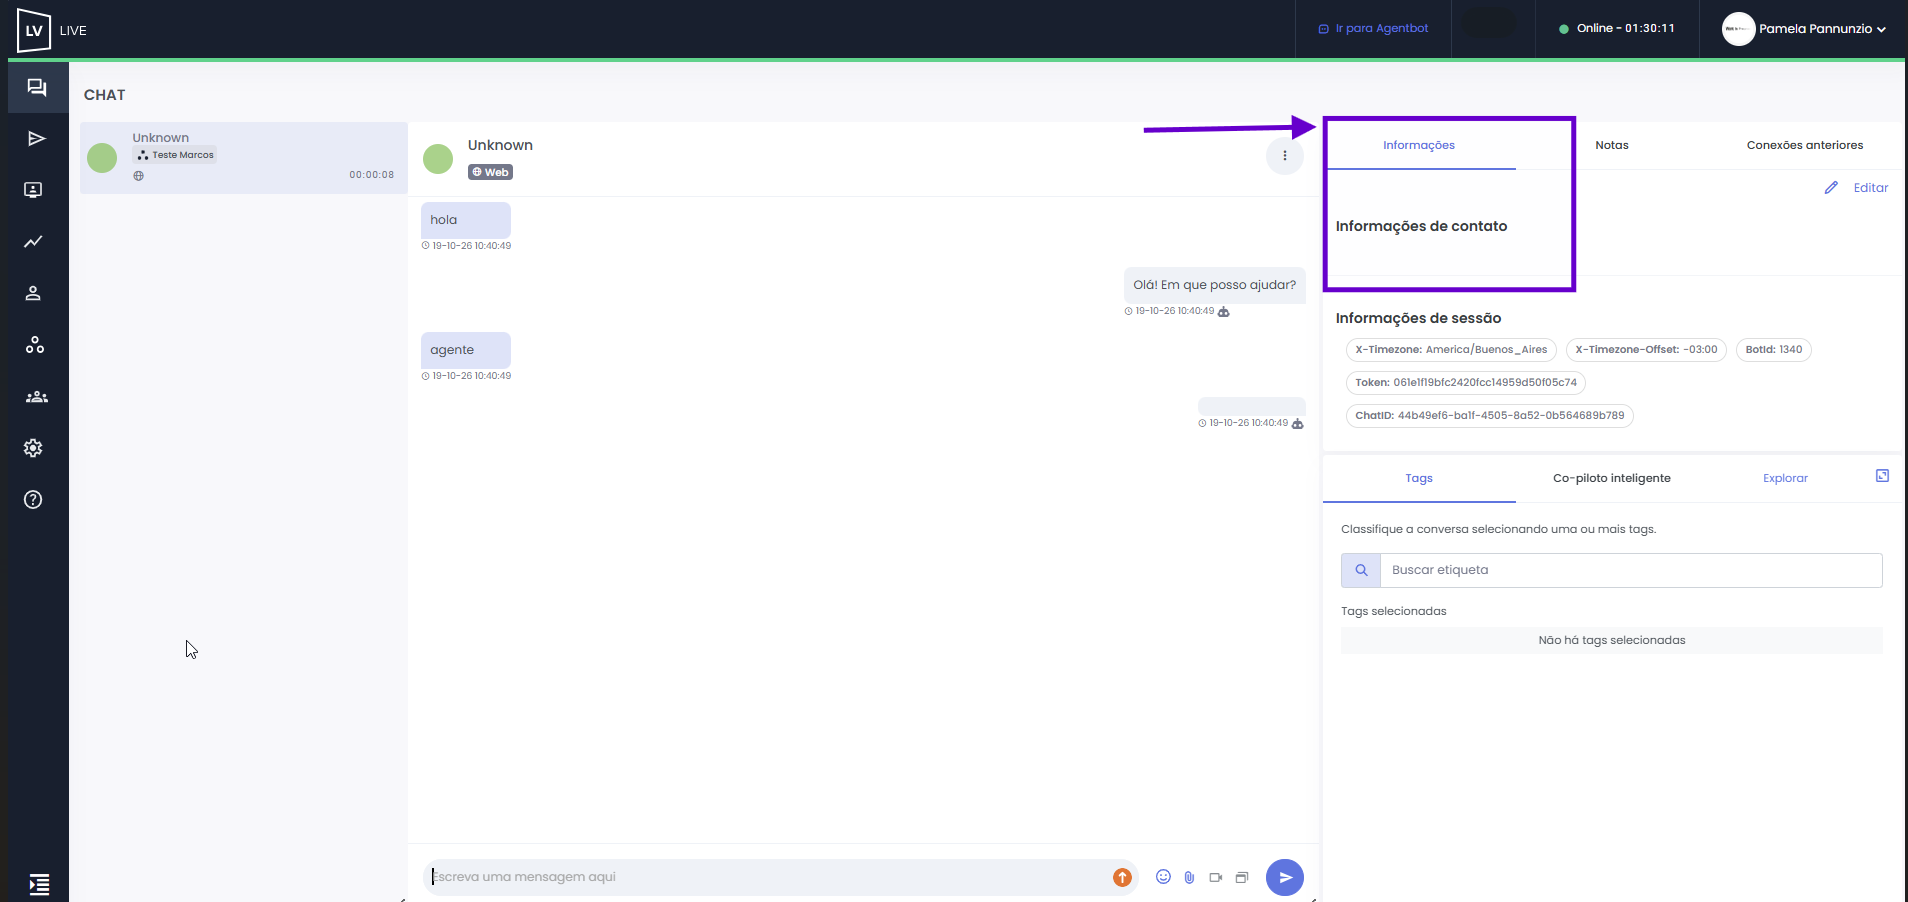The height and width of the screenshot is (902, 1908).
Task: Open the Conexões anteriores tab
Action: click(1805, 146)
